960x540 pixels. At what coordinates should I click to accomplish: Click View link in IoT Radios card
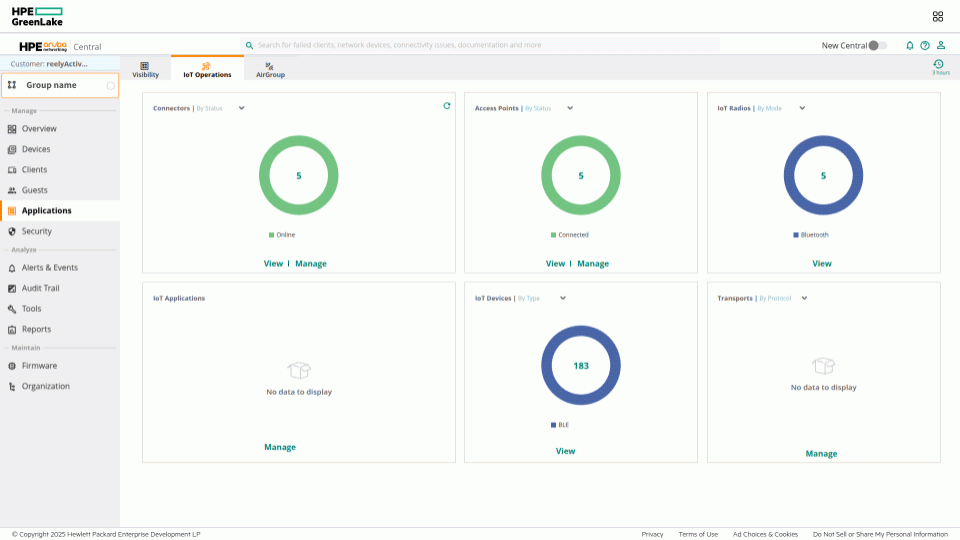(x=822, y=263)
